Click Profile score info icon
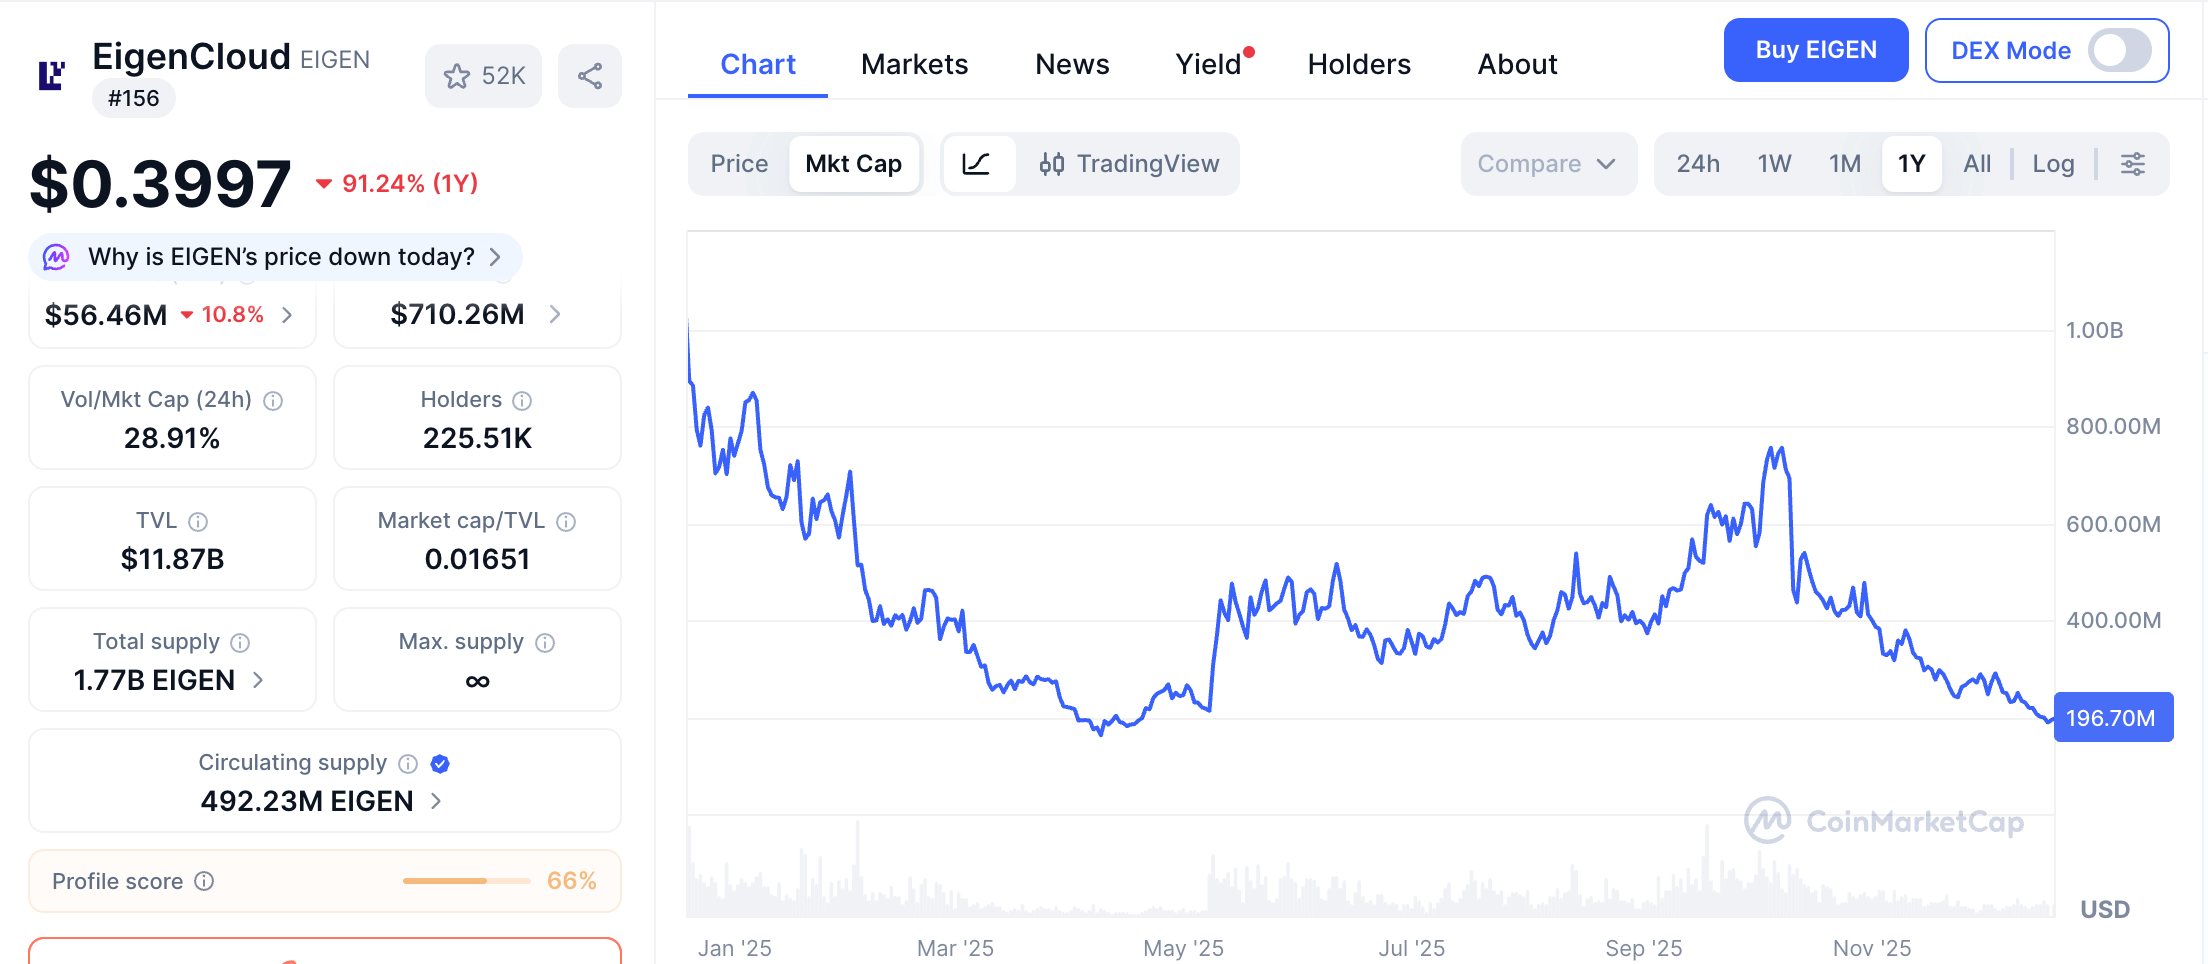The height and width of the screenshot is (964, 2208). pyautogui.click(x=204, y=881)
